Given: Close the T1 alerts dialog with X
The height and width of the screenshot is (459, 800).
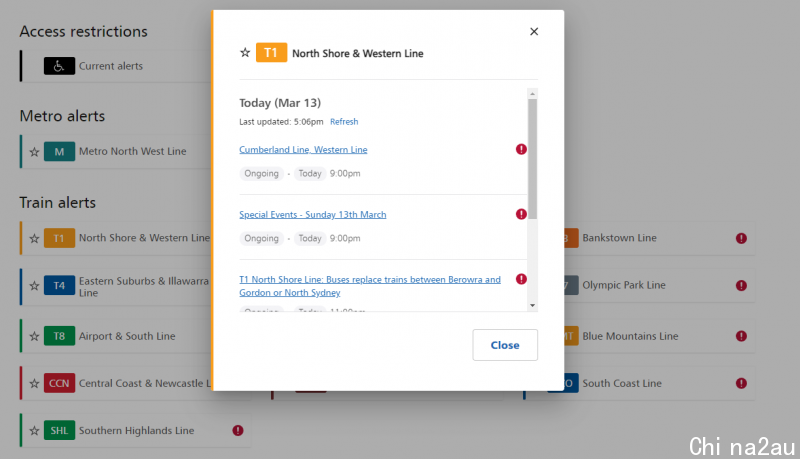Looking at the screenshot, I should 534,32.
